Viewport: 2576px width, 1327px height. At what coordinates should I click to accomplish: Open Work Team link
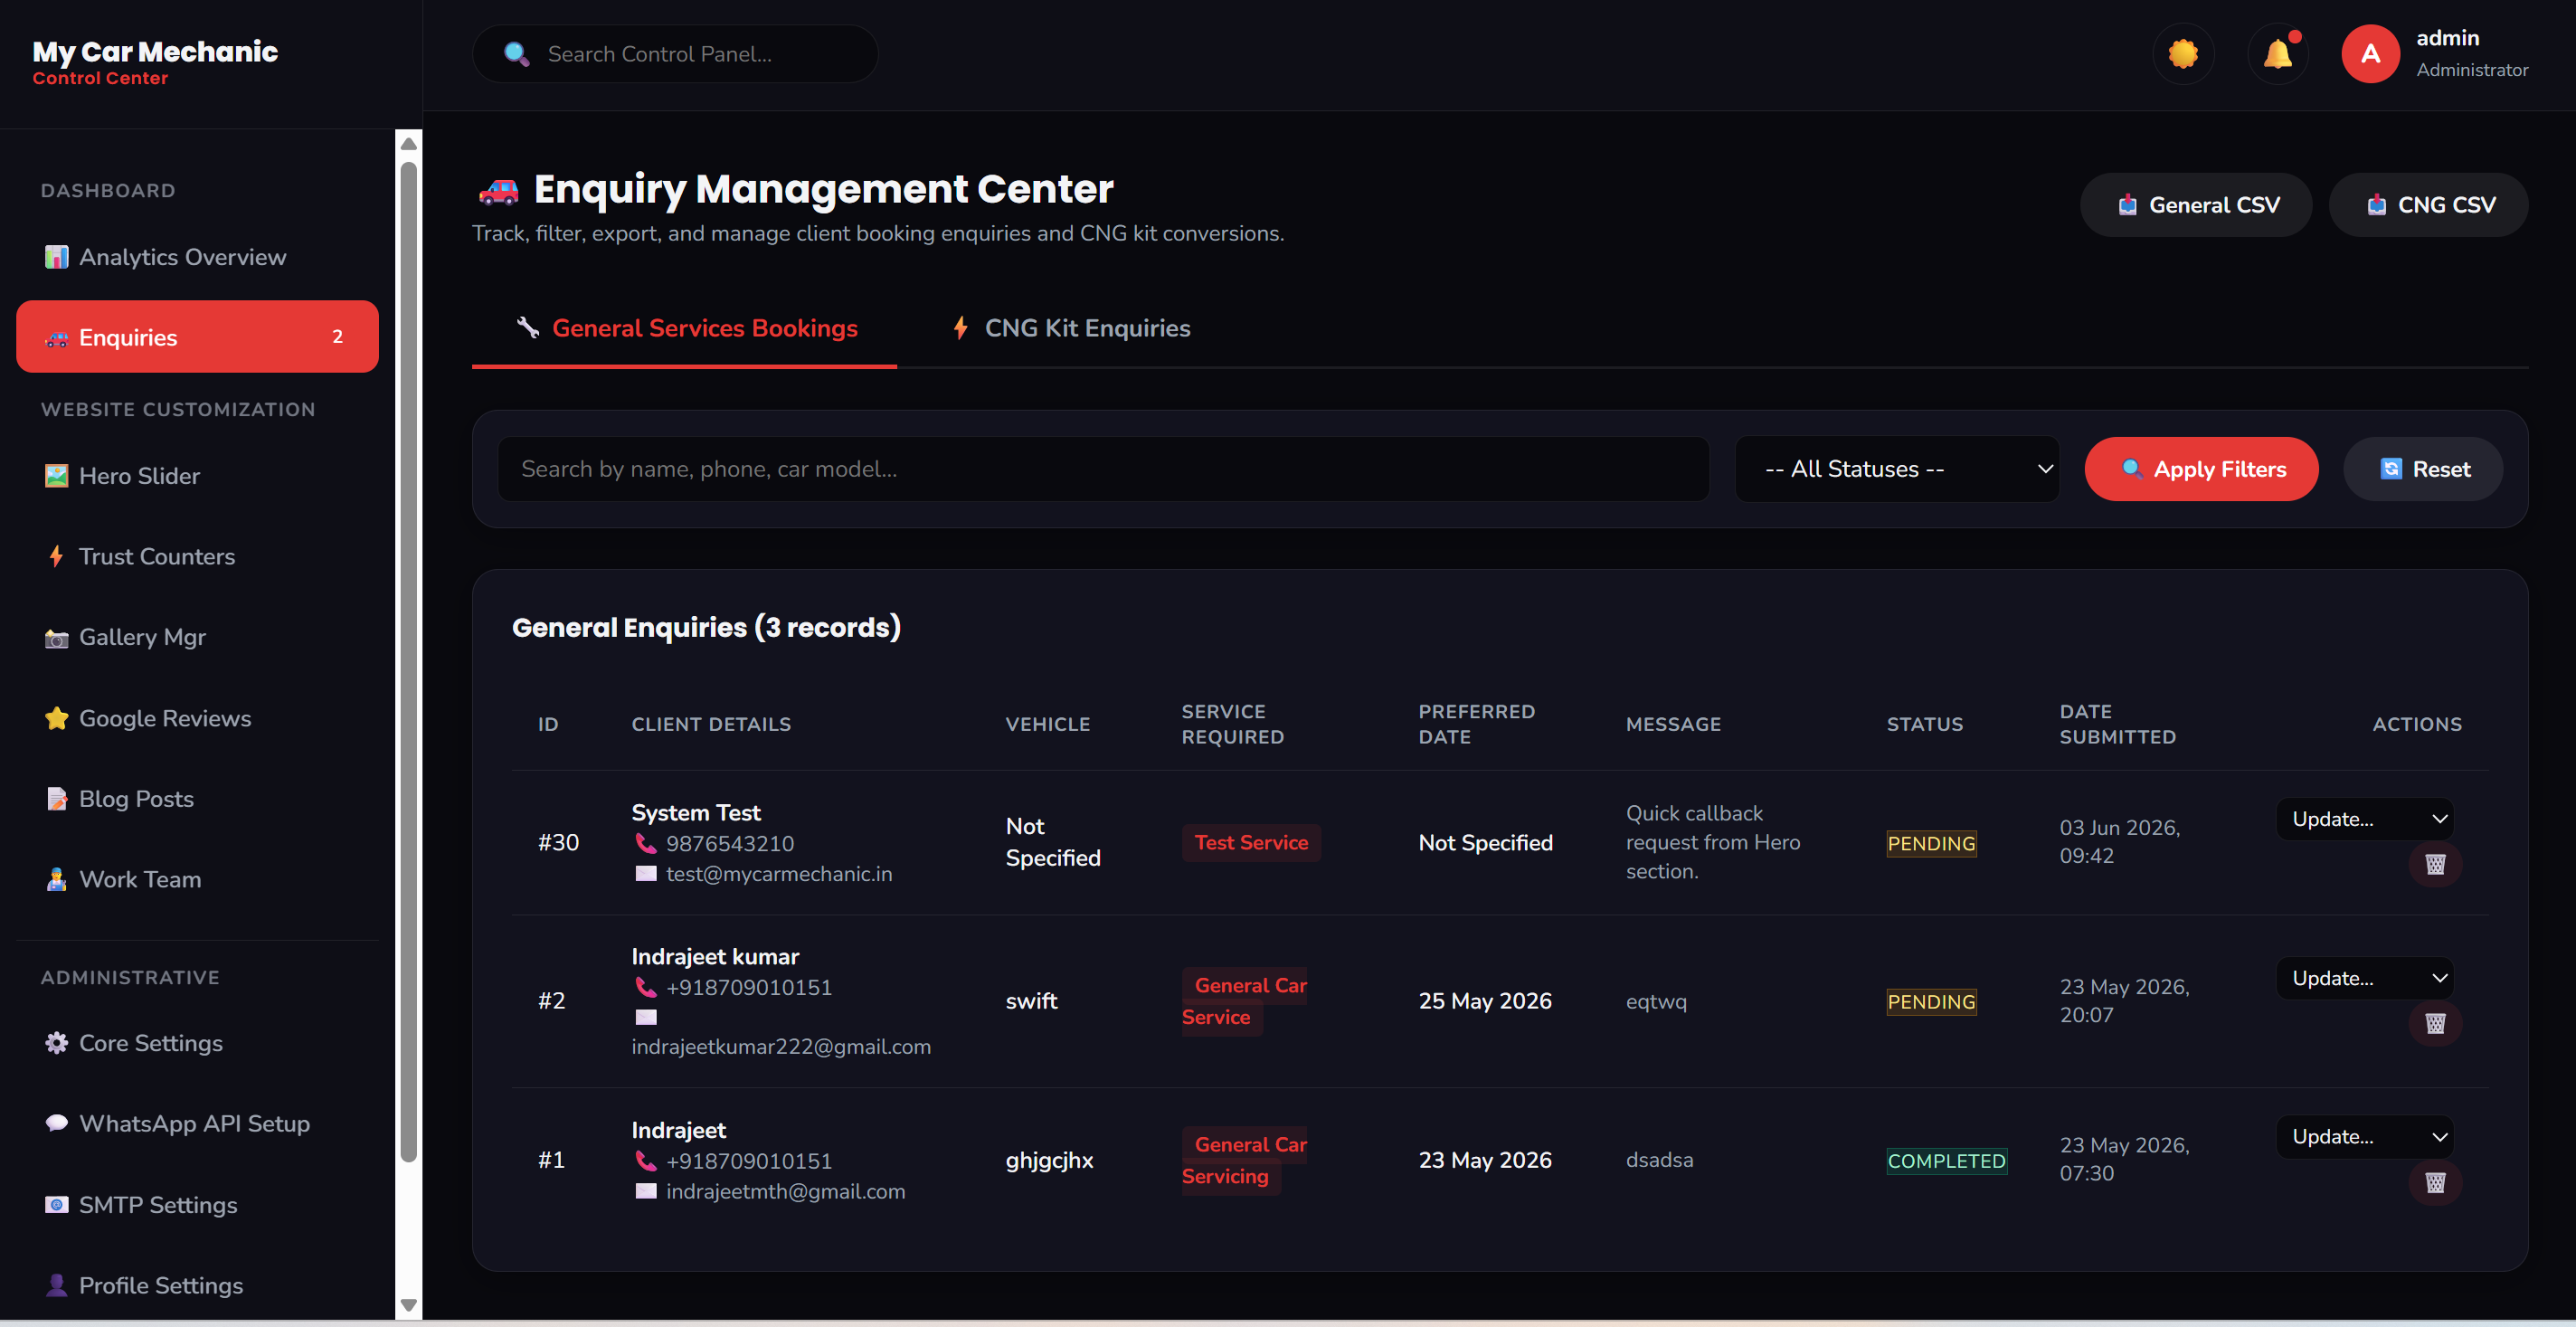[197, 880]
